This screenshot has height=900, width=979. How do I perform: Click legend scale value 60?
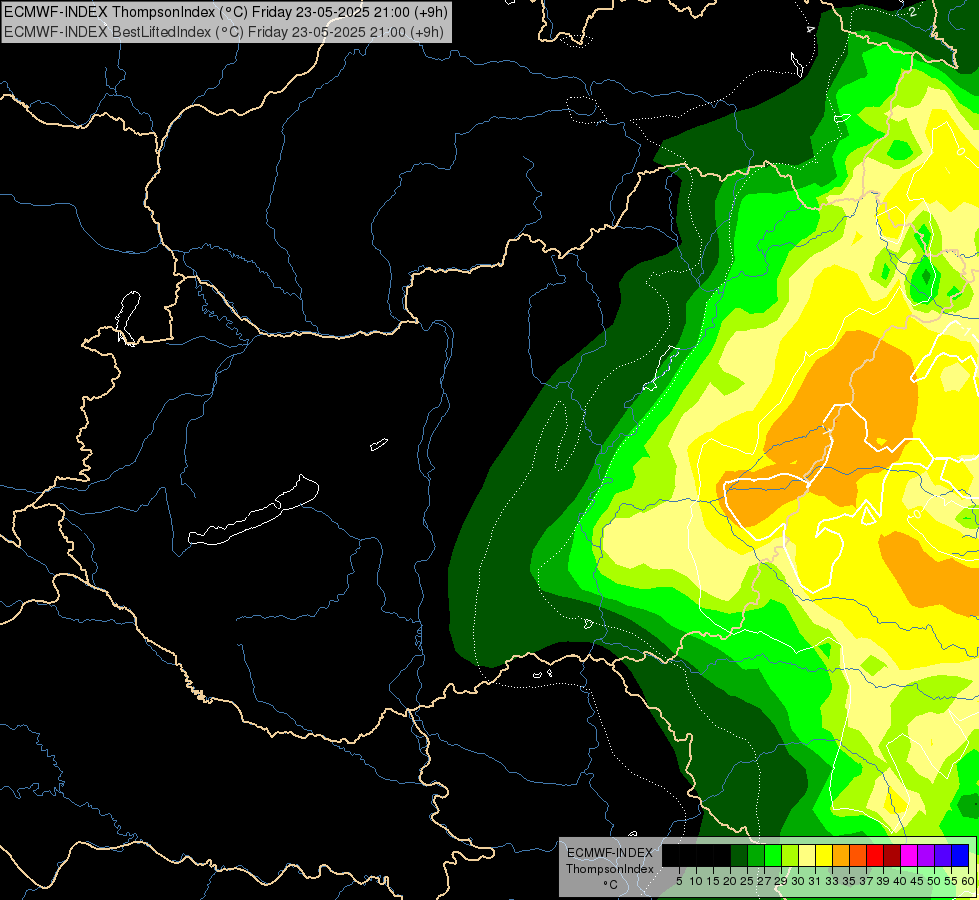tap(968, 881)
